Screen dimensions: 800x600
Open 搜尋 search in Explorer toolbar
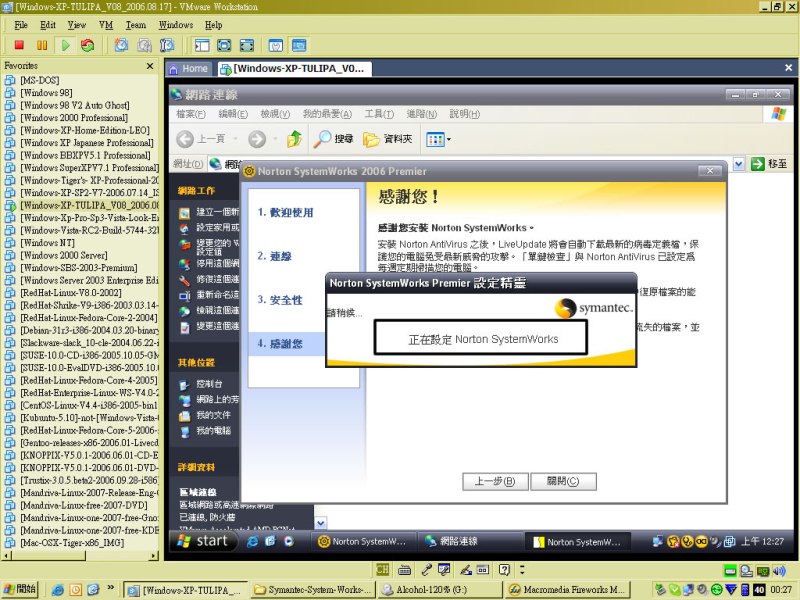[x=334, y=139]
